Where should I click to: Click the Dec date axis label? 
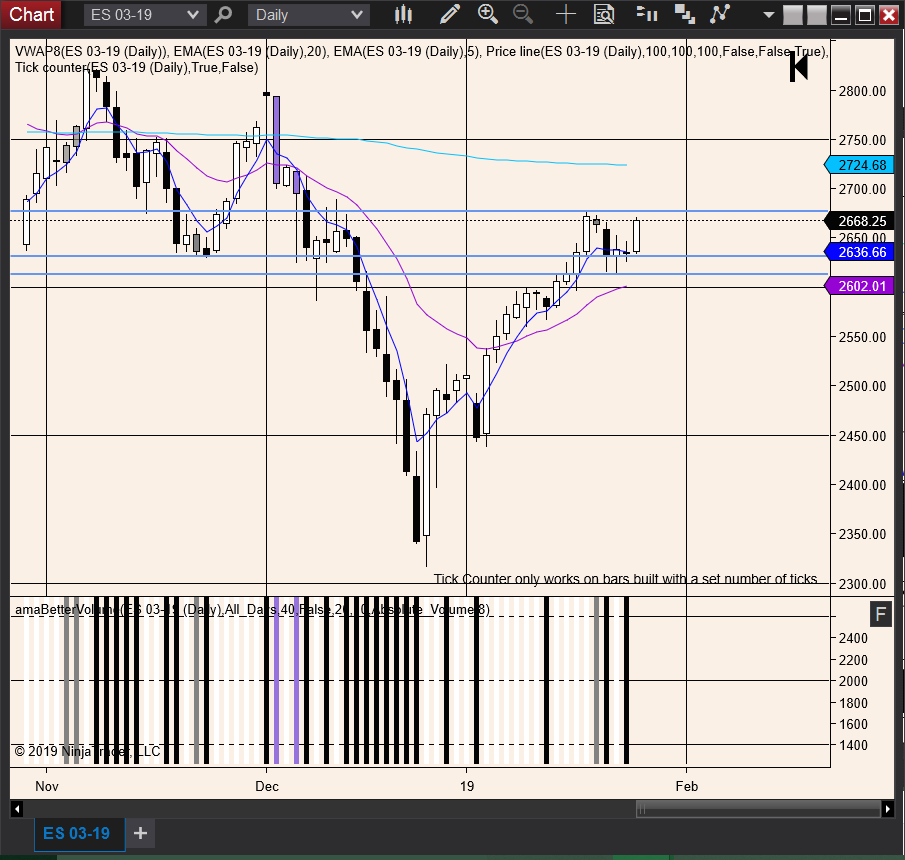(x=267, y=786)
